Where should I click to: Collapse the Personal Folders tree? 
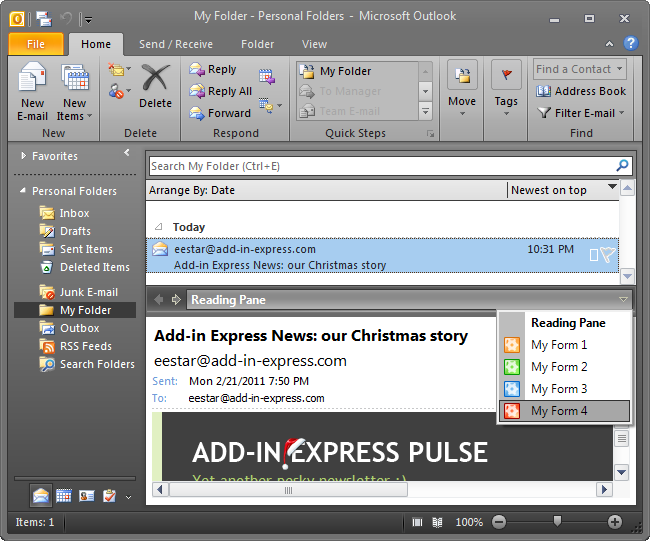22,191
